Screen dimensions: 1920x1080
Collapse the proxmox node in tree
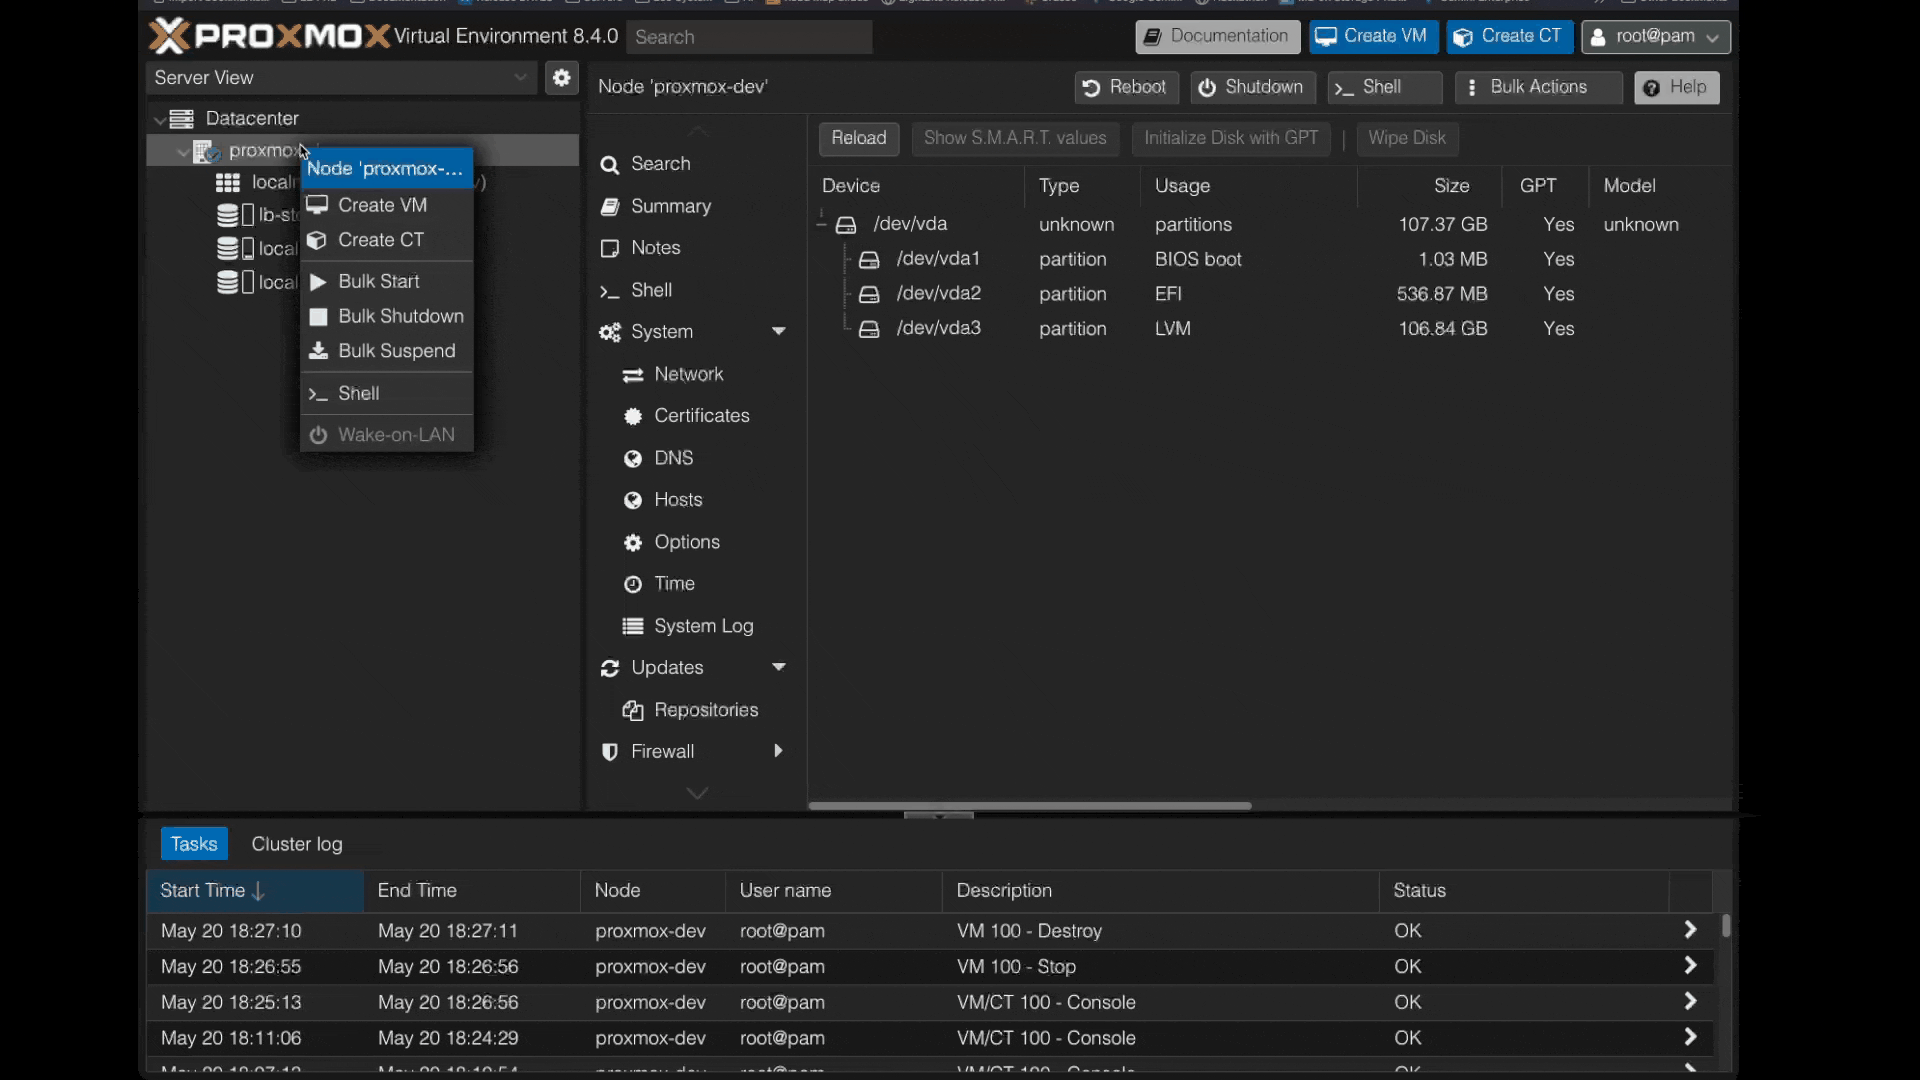[x=182, y=152]
